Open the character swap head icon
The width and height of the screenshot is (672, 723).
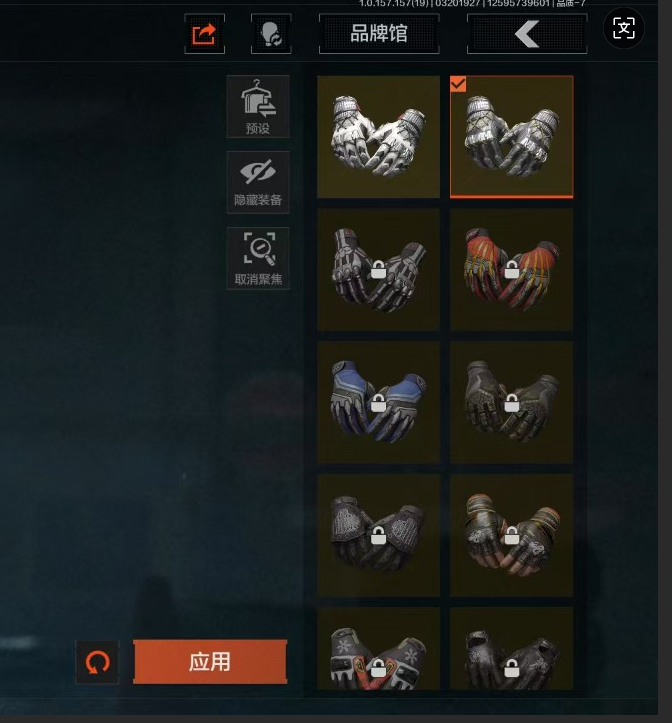tap(271, 34)
